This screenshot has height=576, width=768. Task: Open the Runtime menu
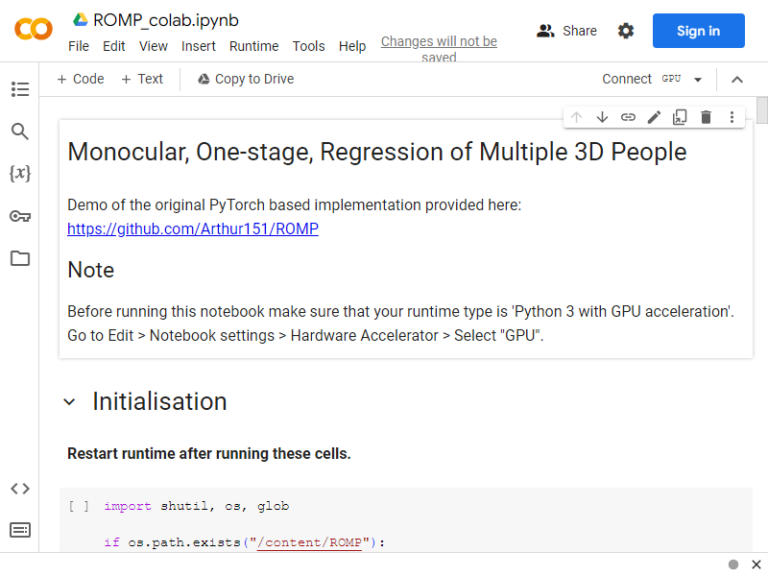(254, 46)
